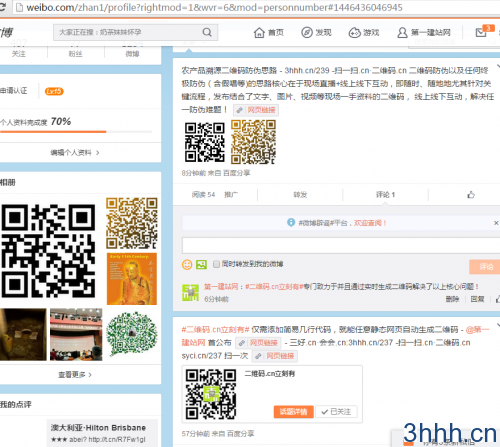
Task: Click the orange details button in the topic card
Action: pyautogui.click(x=293, y=412)
